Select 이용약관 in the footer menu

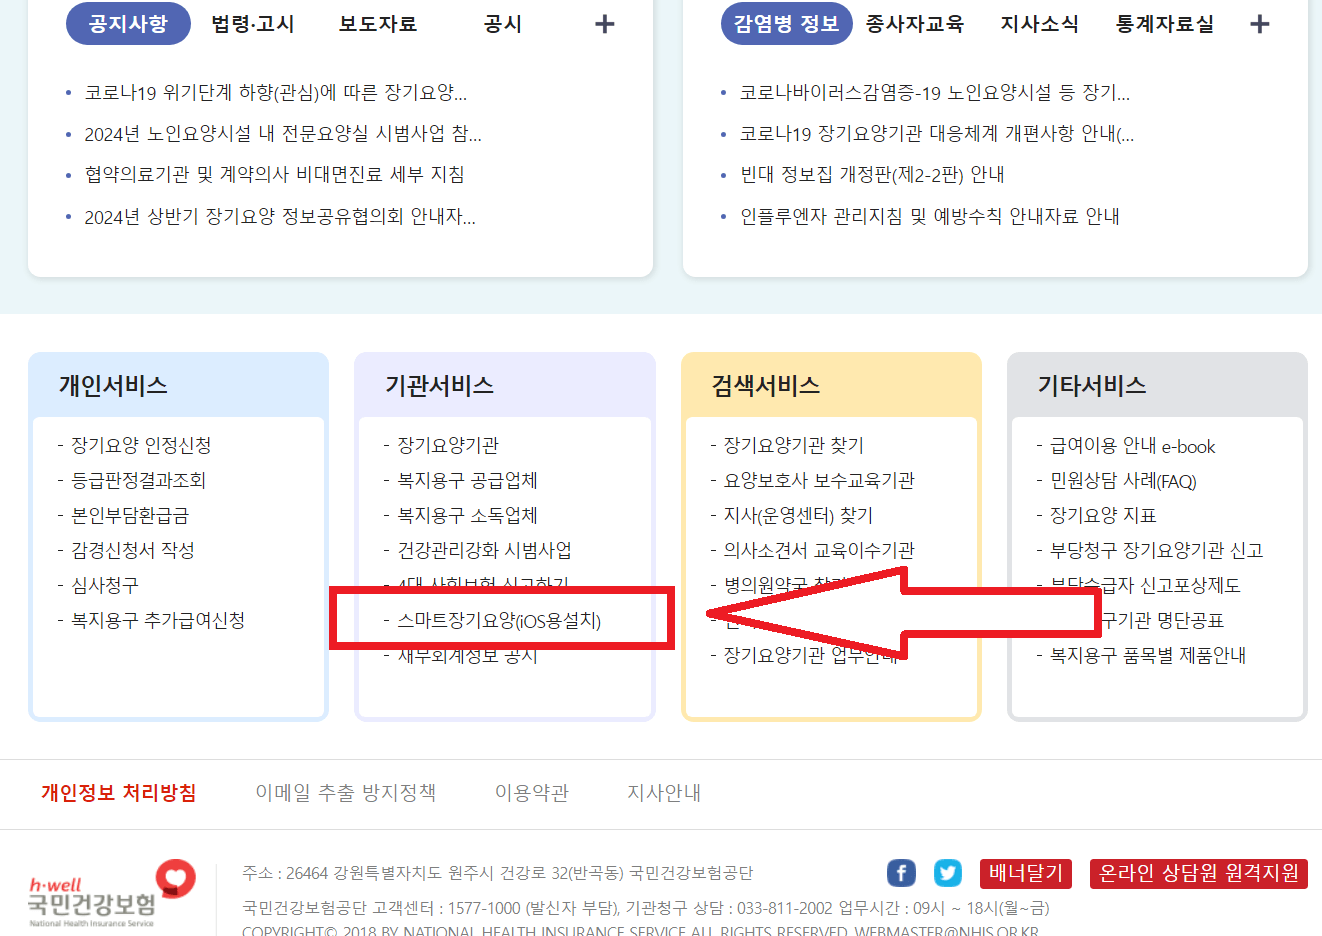coord(532,791)
